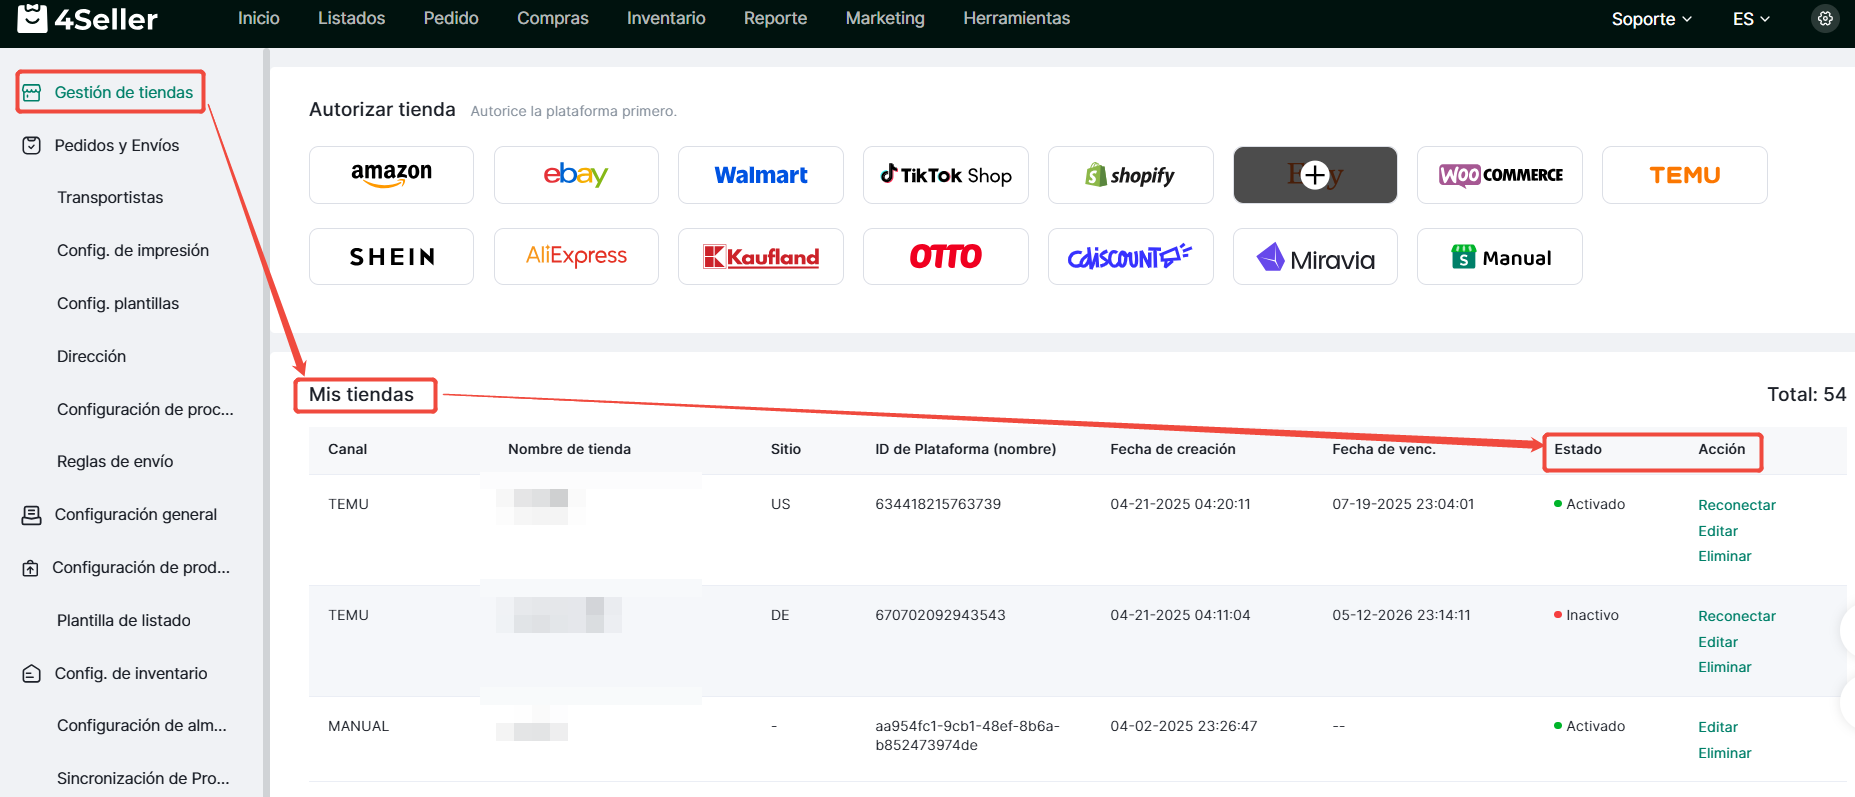Viewport: 1855px width, 797px height.
Task: Authorize an OTTO store
Action: click(x=946, y=257)
